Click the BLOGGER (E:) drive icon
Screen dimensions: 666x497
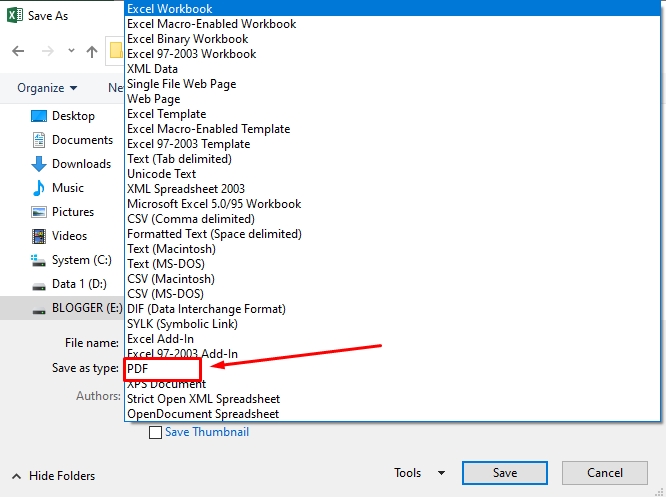click(39, 310)
